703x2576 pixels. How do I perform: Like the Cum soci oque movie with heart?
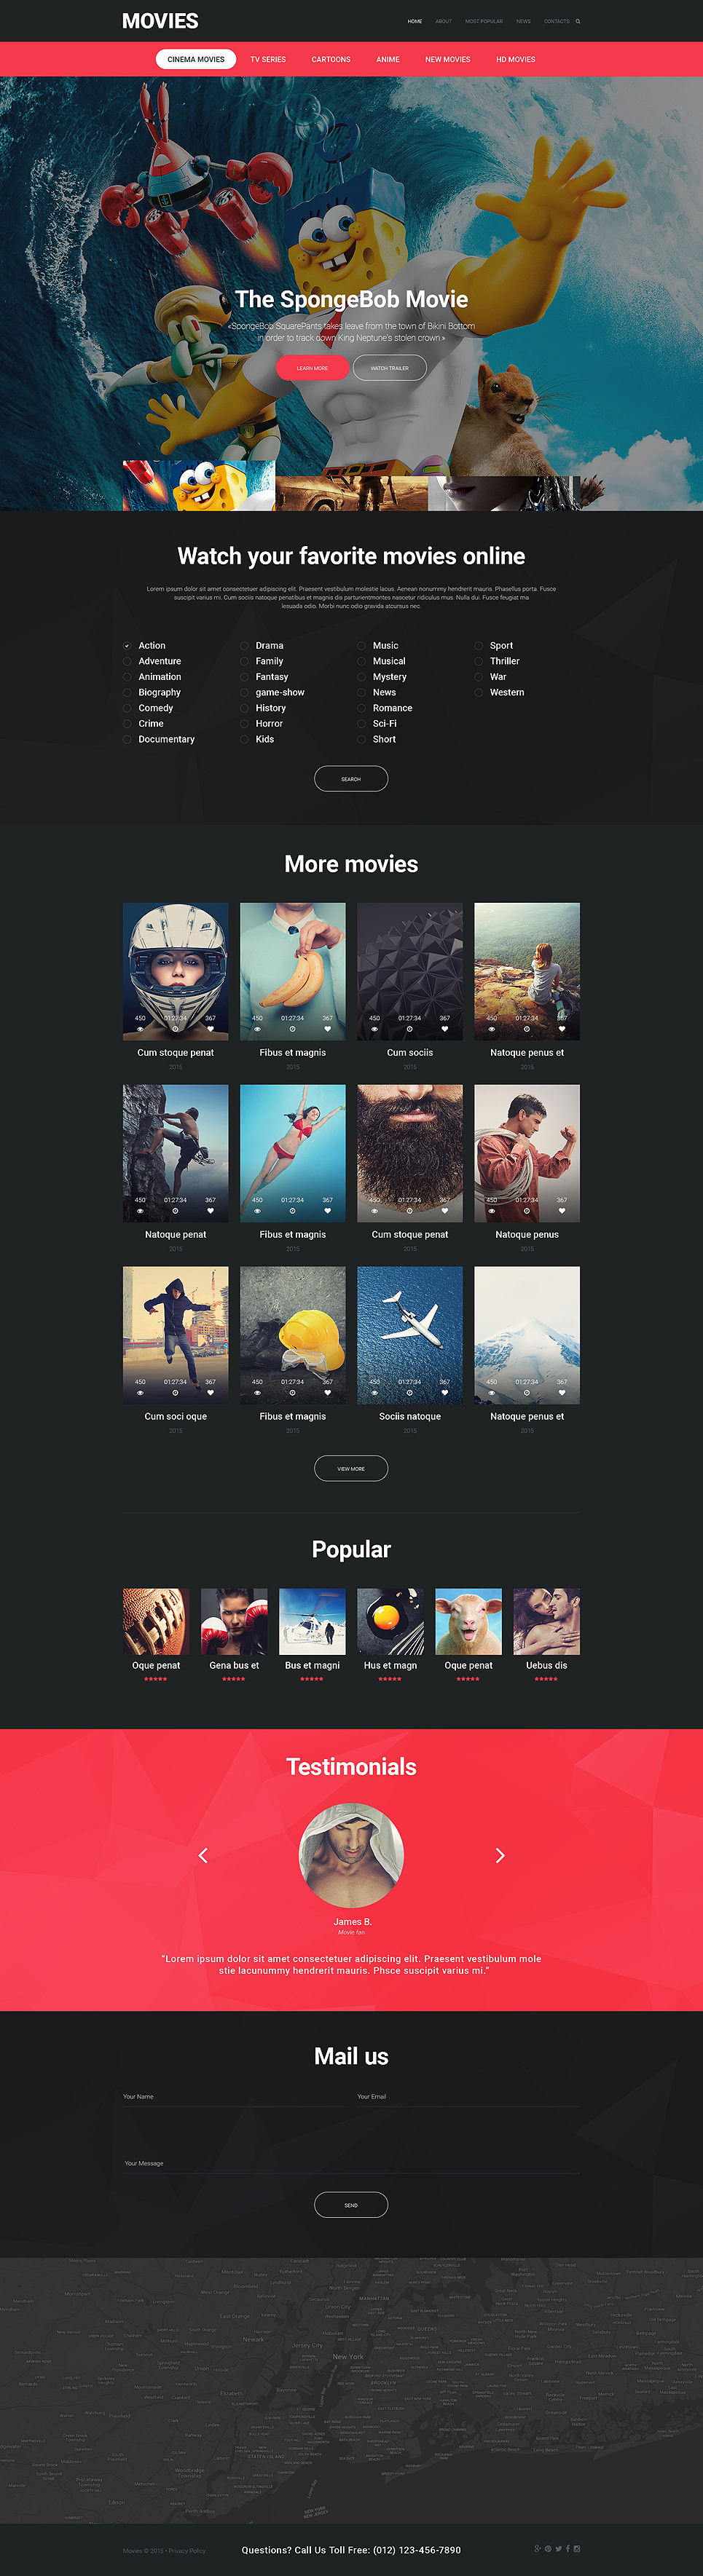tap(210, 1393)
